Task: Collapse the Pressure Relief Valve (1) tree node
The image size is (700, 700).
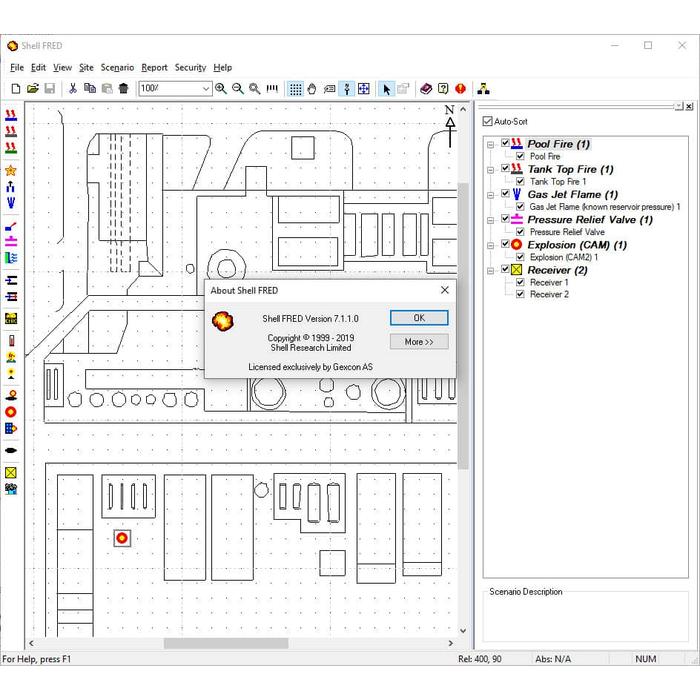Action: coord(491,221)
